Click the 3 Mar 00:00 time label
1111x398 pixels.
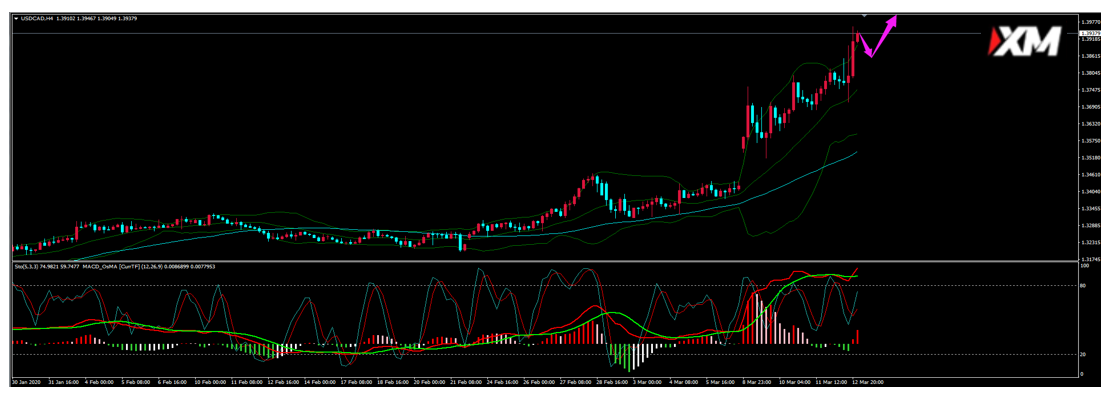point(646,381)
